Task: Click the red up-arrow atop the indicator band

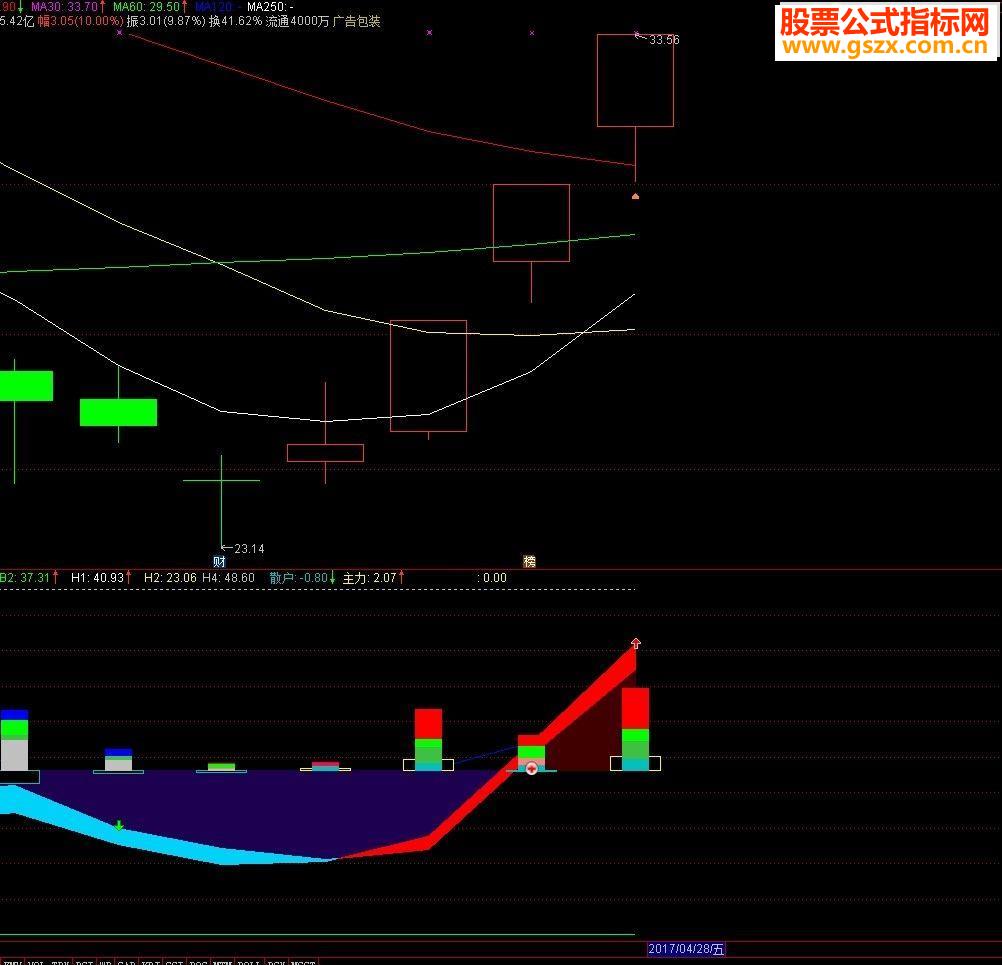Action: pos(635,644)
